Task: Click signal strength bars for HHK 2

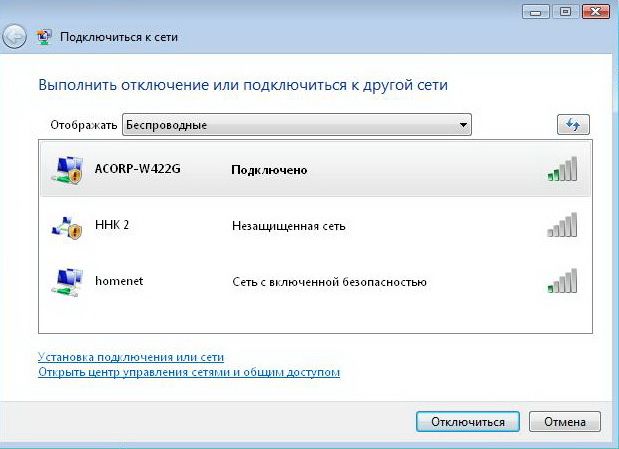Action: coord(562,225)
